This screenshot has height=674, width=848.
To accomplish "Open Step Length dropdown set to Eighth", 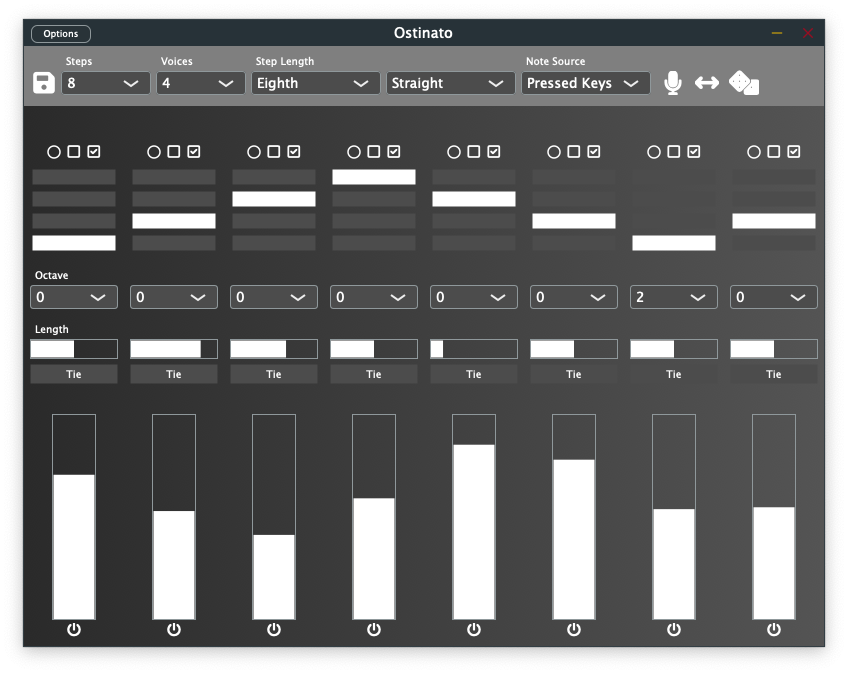I will coord(316,83).
